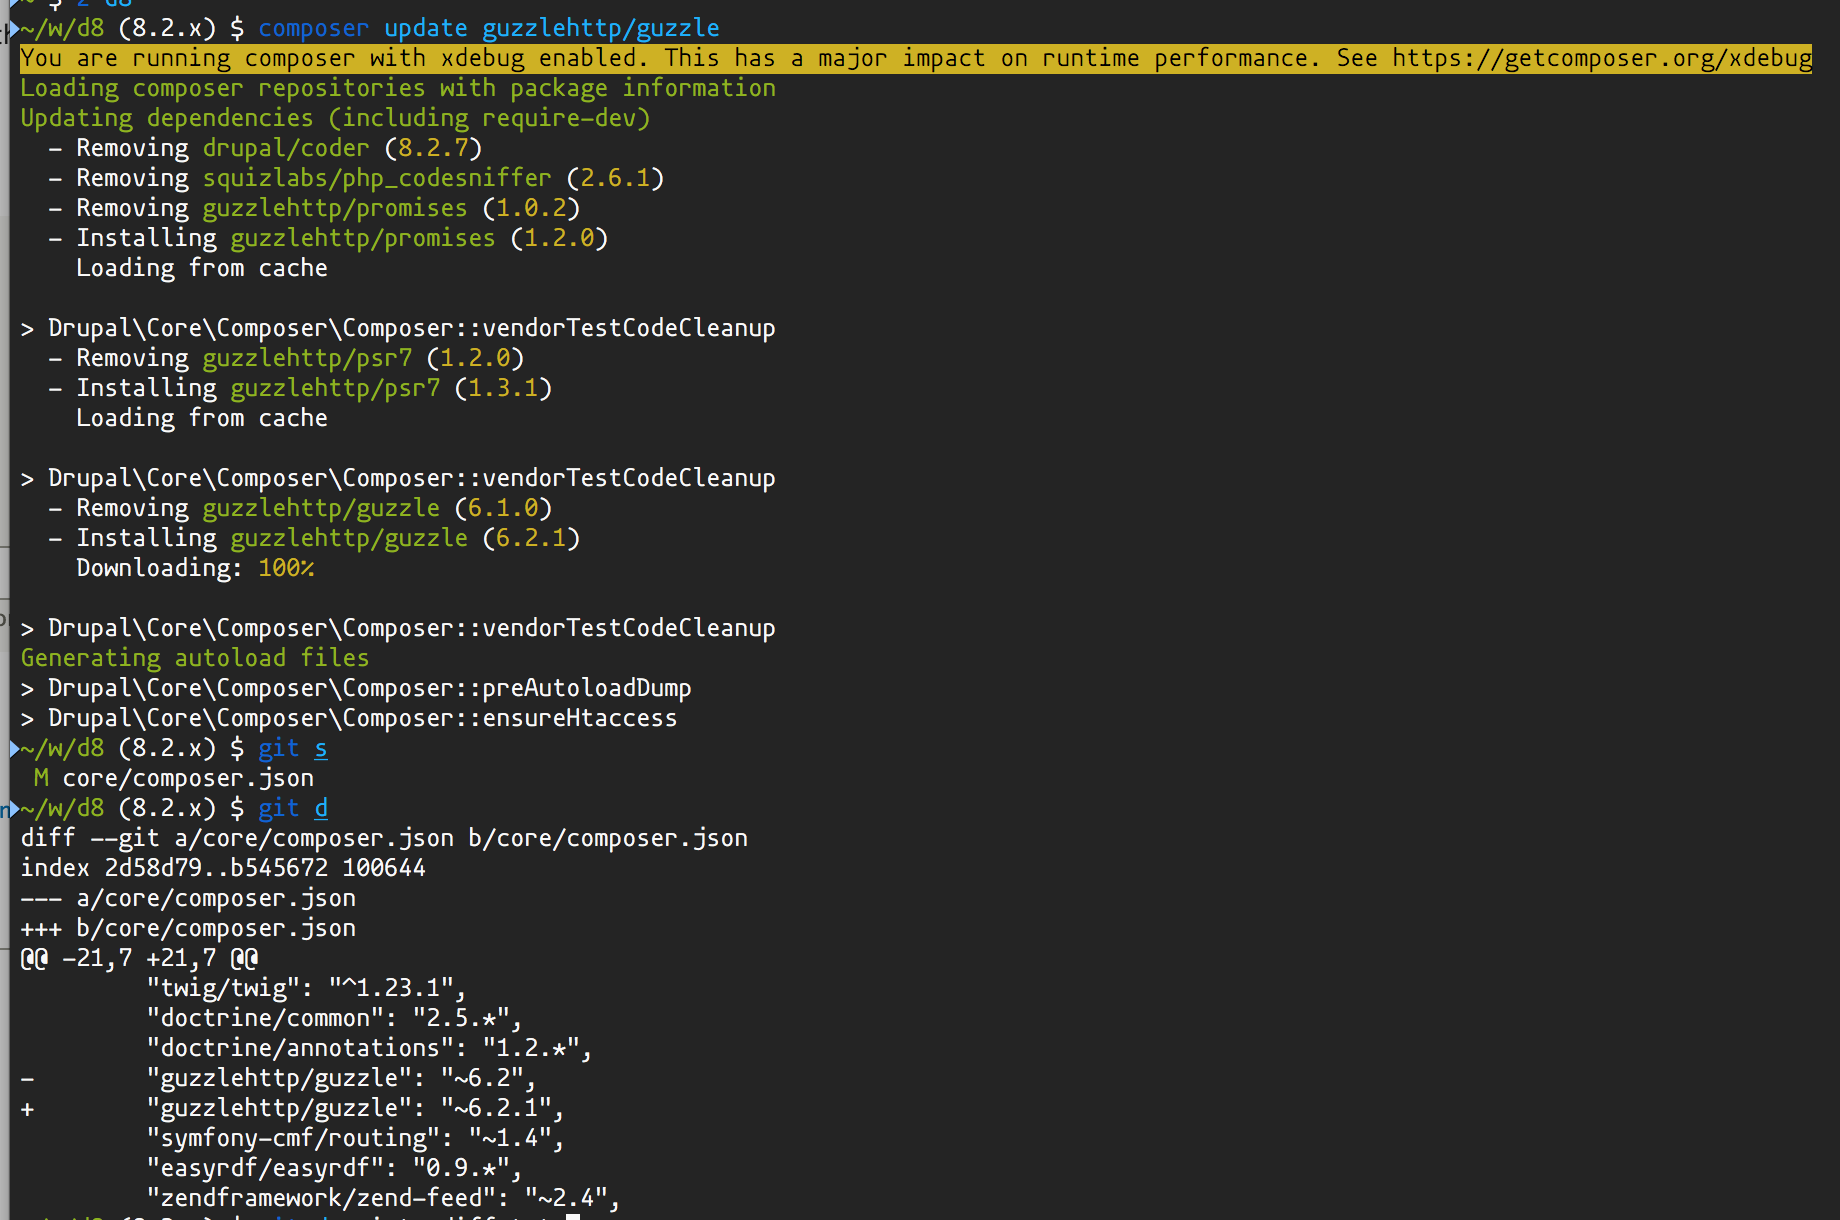The width and height of the screenshot is (1840, 1220).
Task: Click 'guzzlehttp/promises' in the Removing line
Action: [335, 208]
